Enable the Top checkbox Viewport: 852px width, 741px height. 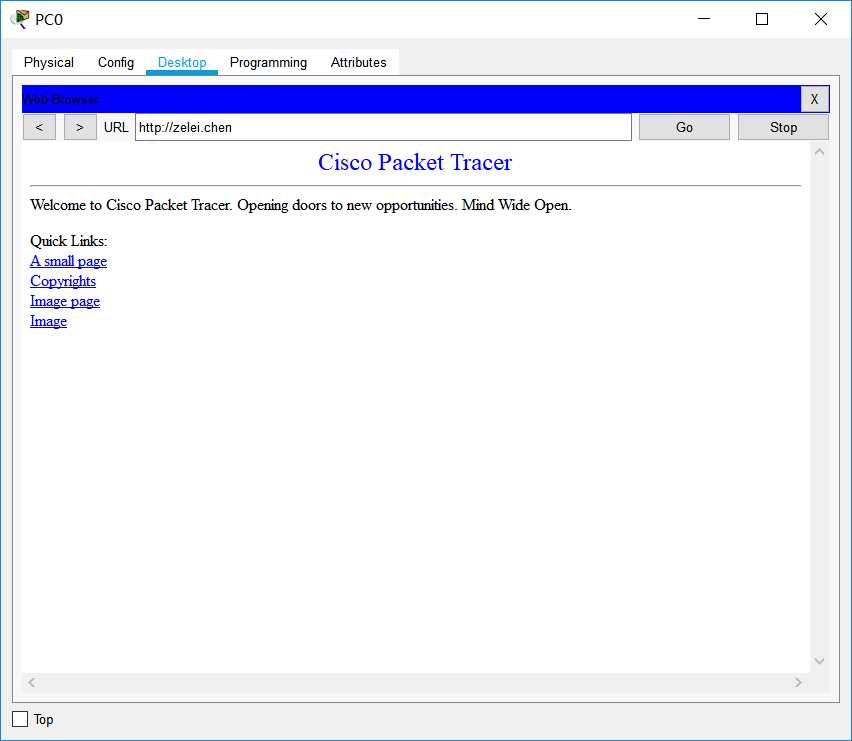[20, 719]
